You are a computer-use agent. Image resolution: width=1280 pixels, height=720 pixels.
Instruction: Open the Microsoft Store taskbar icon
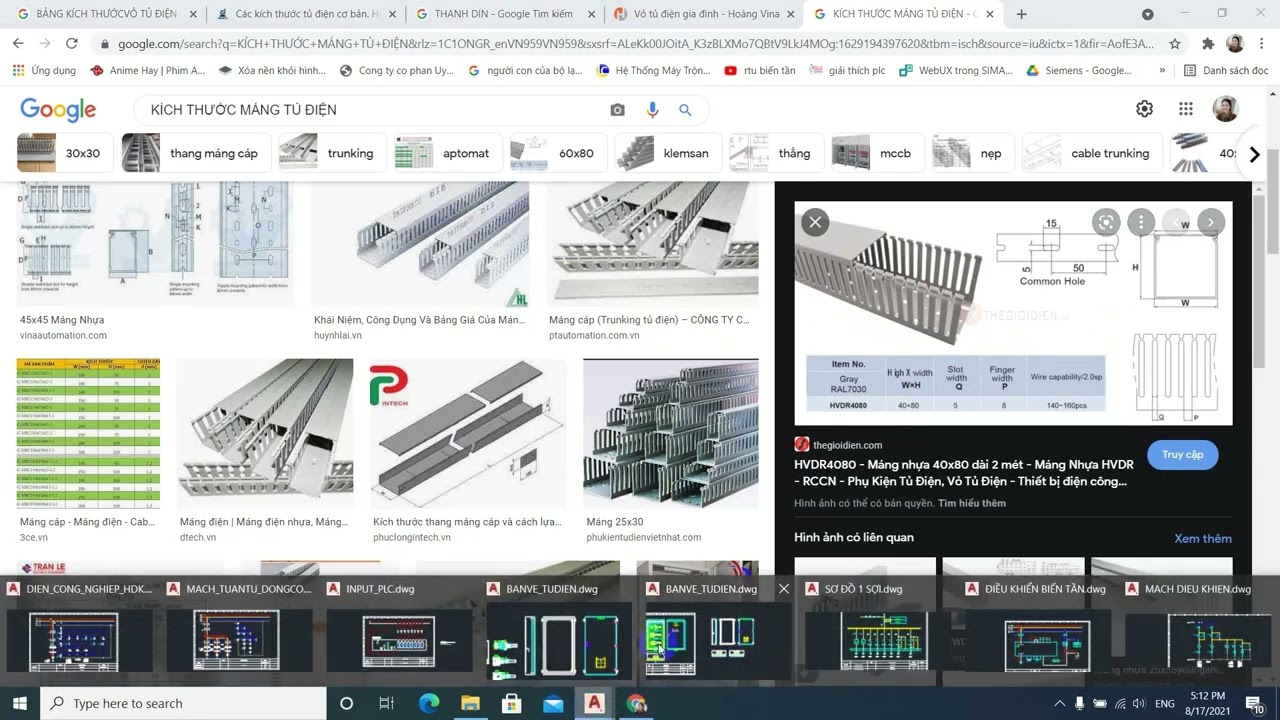(511, 703)
